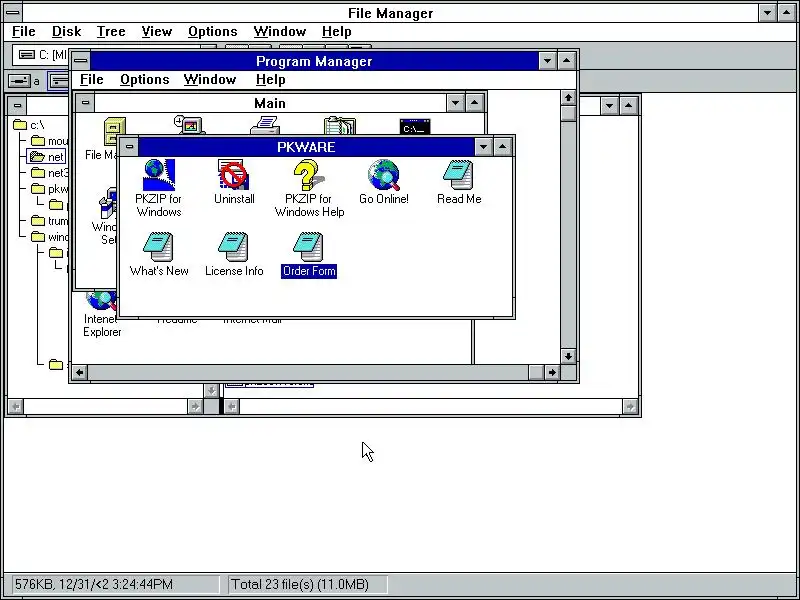Select the highlighted Order Form icon
The image size is (800, 600).
pyautogui.click(x=309, y=247)
